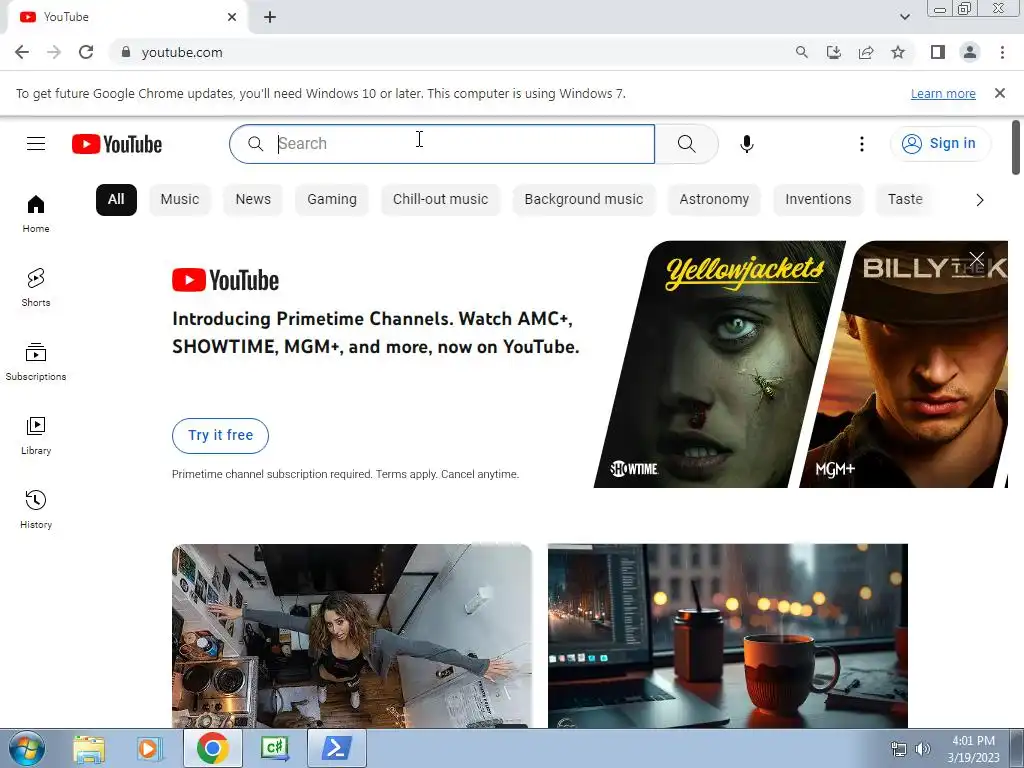
Task: View site information via the padlock icon
Action: [x=126, y=52]
